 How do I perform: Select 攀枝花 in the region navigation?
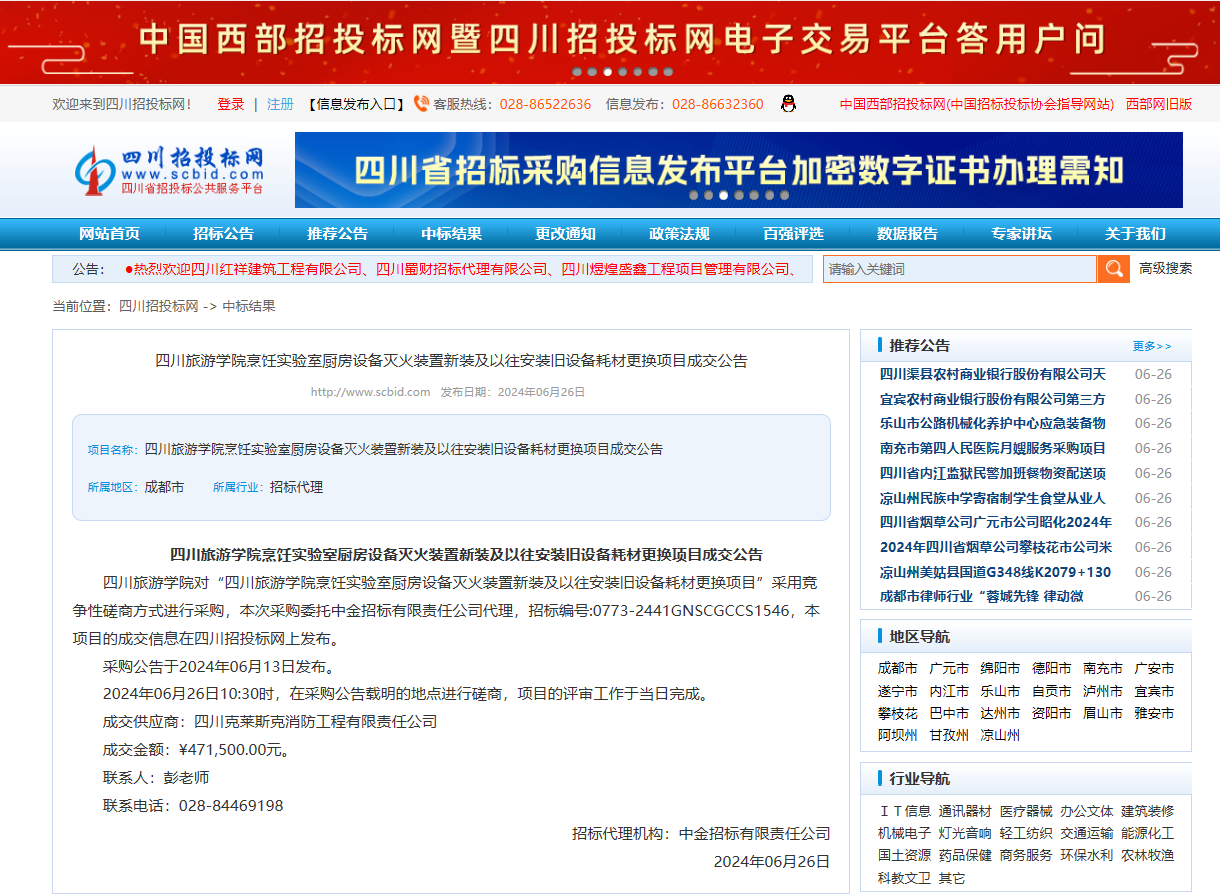coord(898,713)
